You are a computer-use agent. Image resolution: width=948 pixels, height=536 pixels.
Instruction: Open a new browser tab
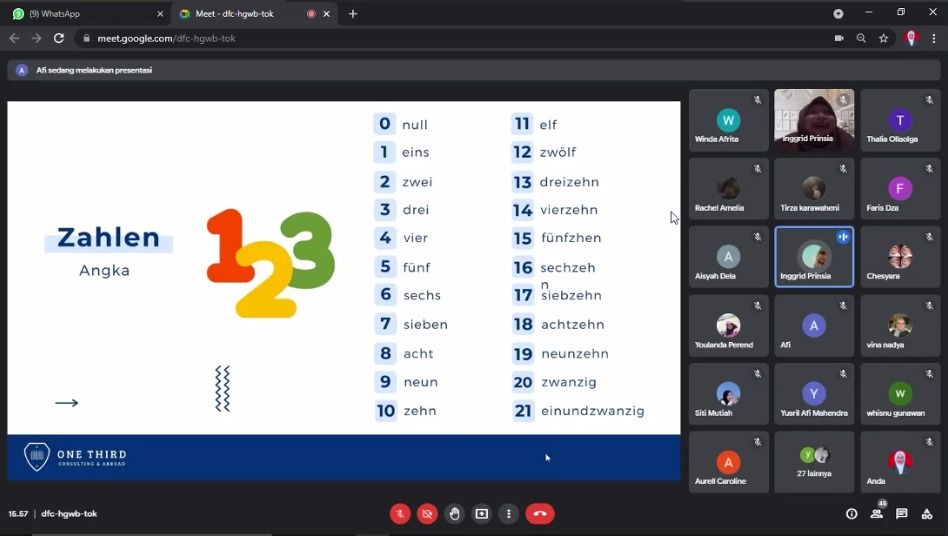(x=353, y=14)
